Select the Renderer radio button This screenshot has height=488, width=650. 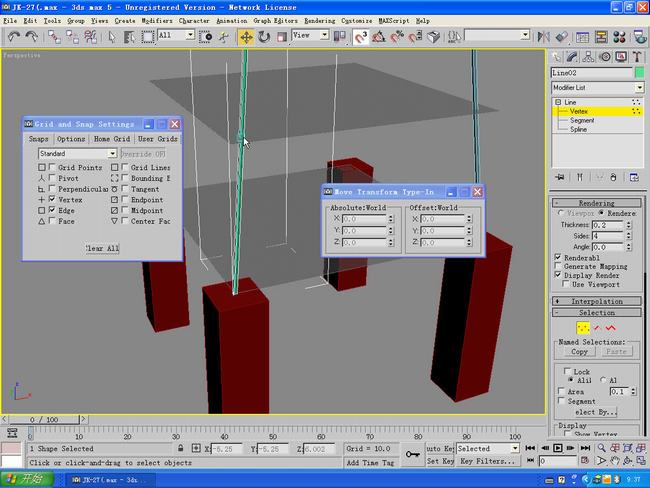(x=601, y=213)
